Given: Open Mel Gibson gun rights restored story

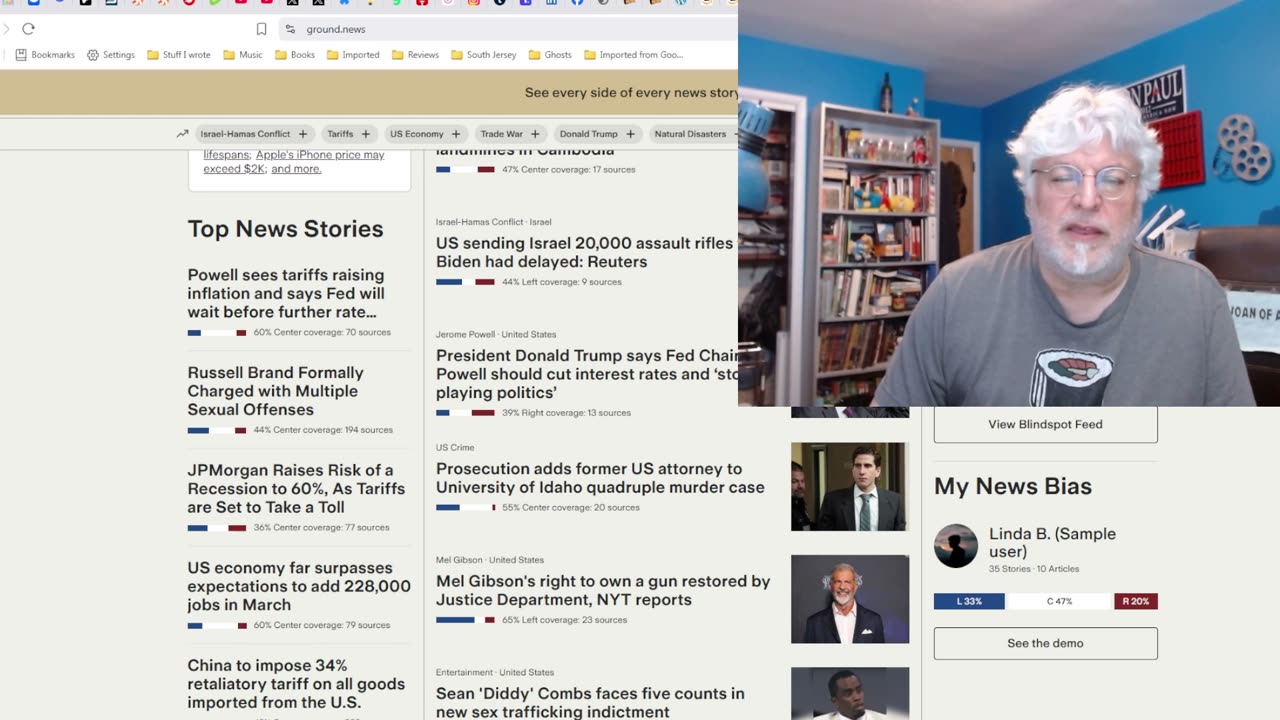Looking at the screenshot, I should pos(603,590).
